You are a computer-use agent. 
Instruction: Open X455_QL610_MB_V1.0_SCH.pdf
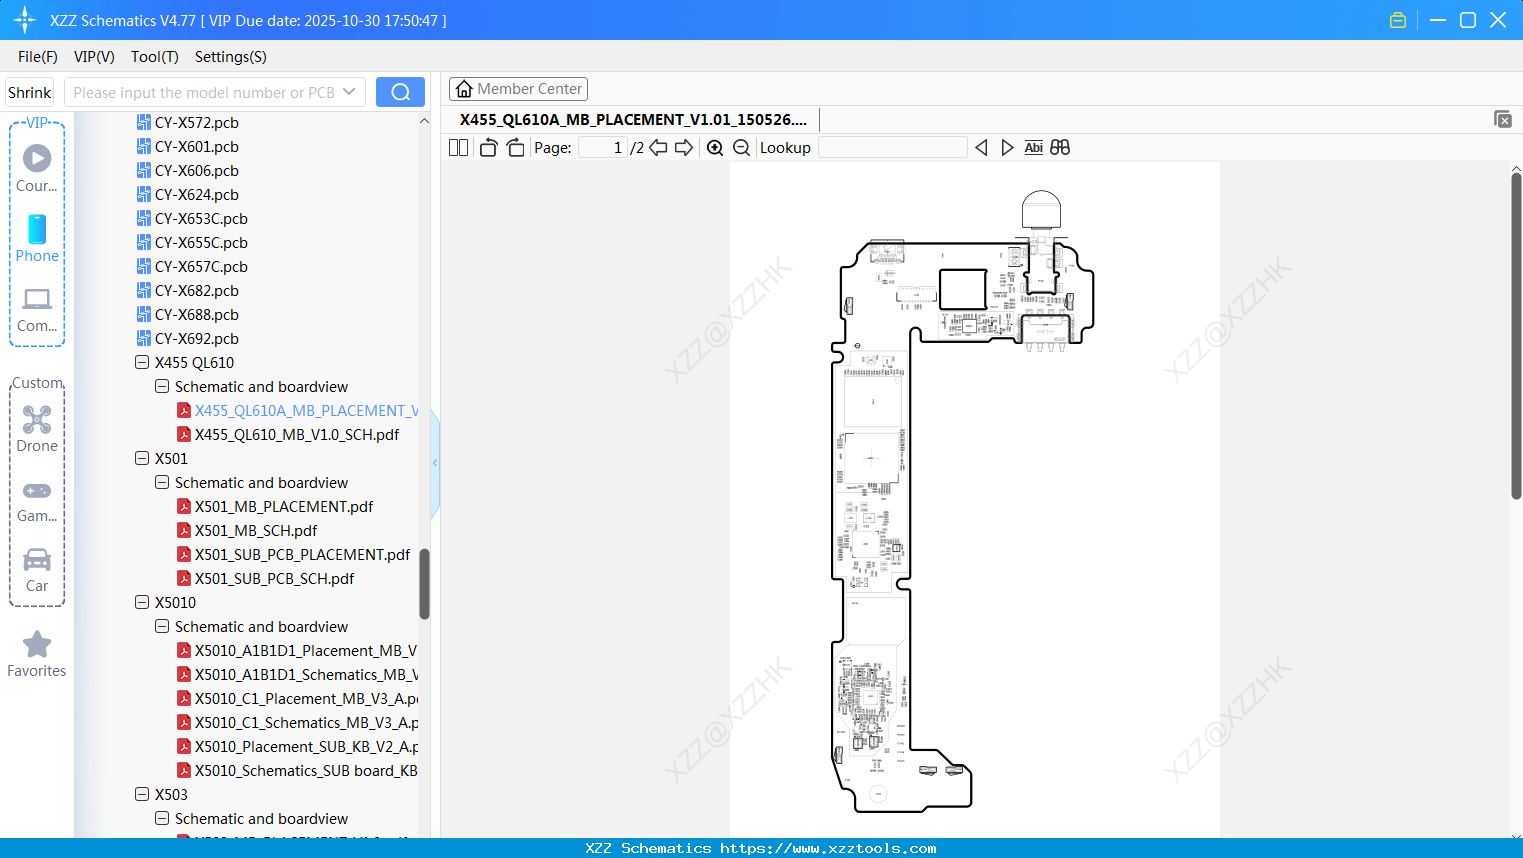297,434
